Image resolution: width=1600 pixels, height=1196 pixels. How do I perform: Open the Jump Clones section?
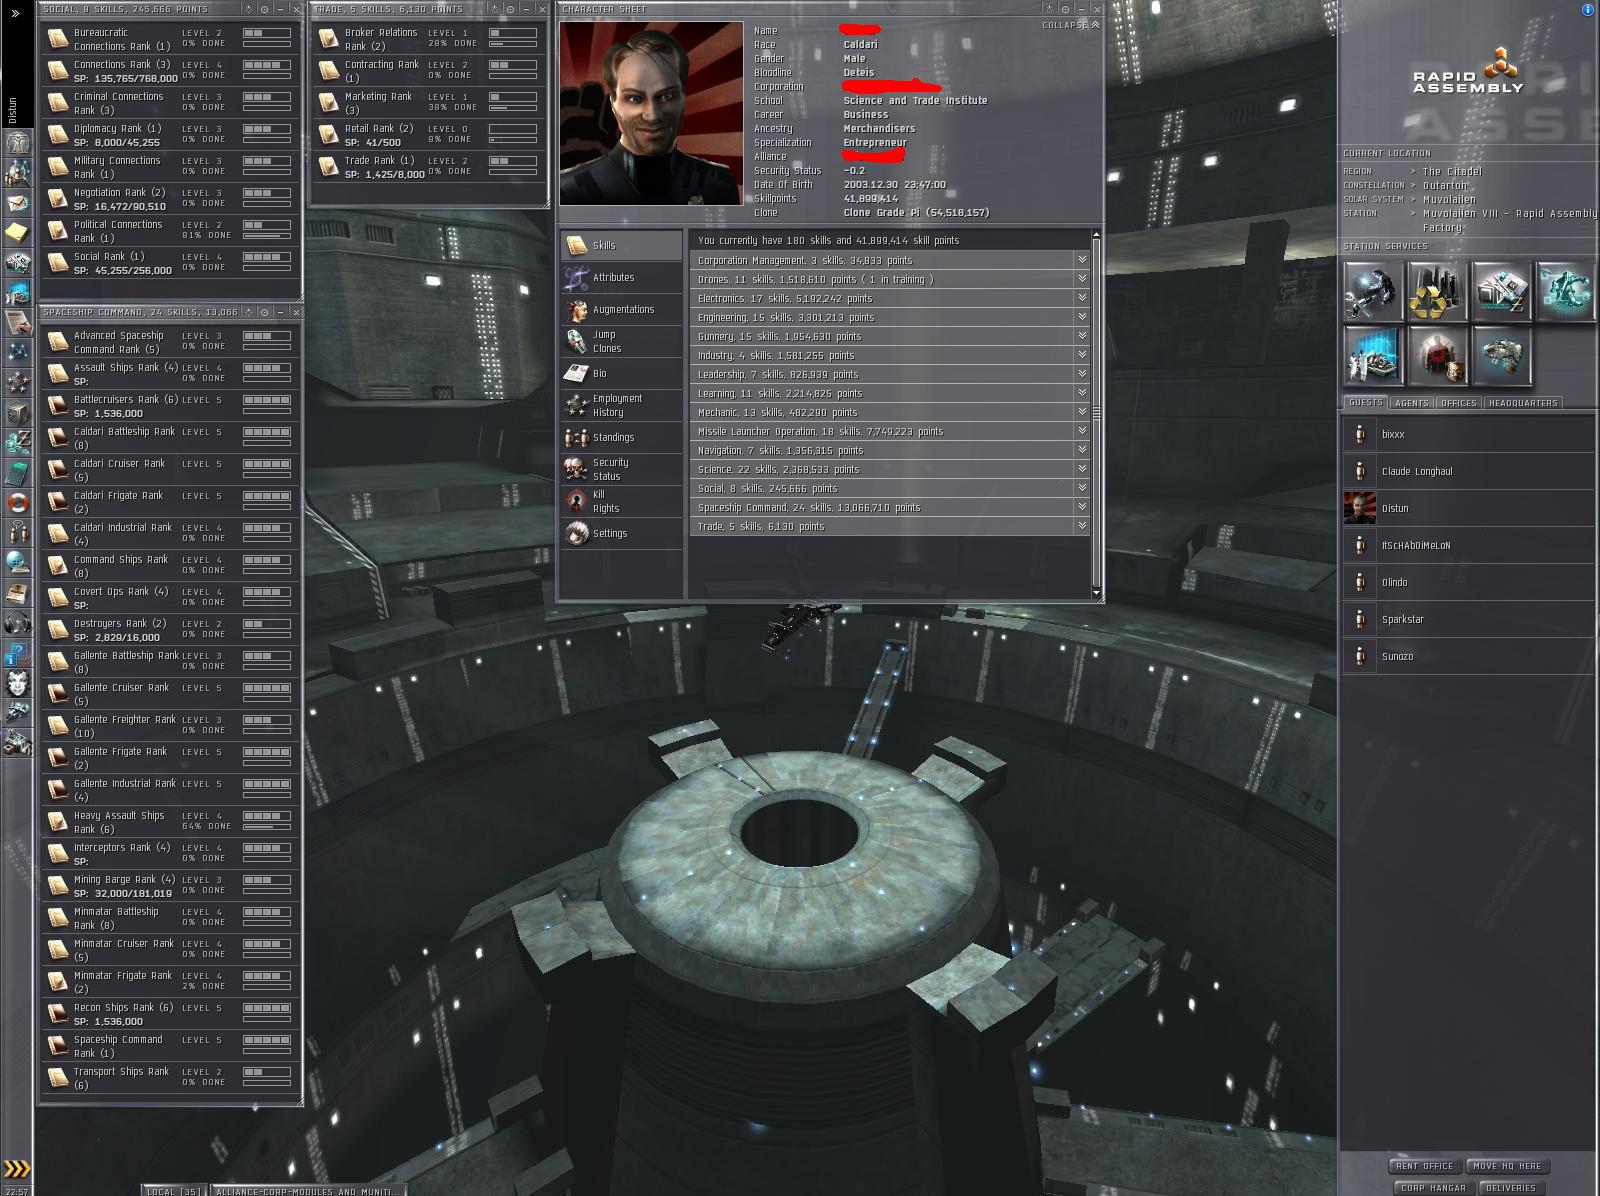point(621,341)
